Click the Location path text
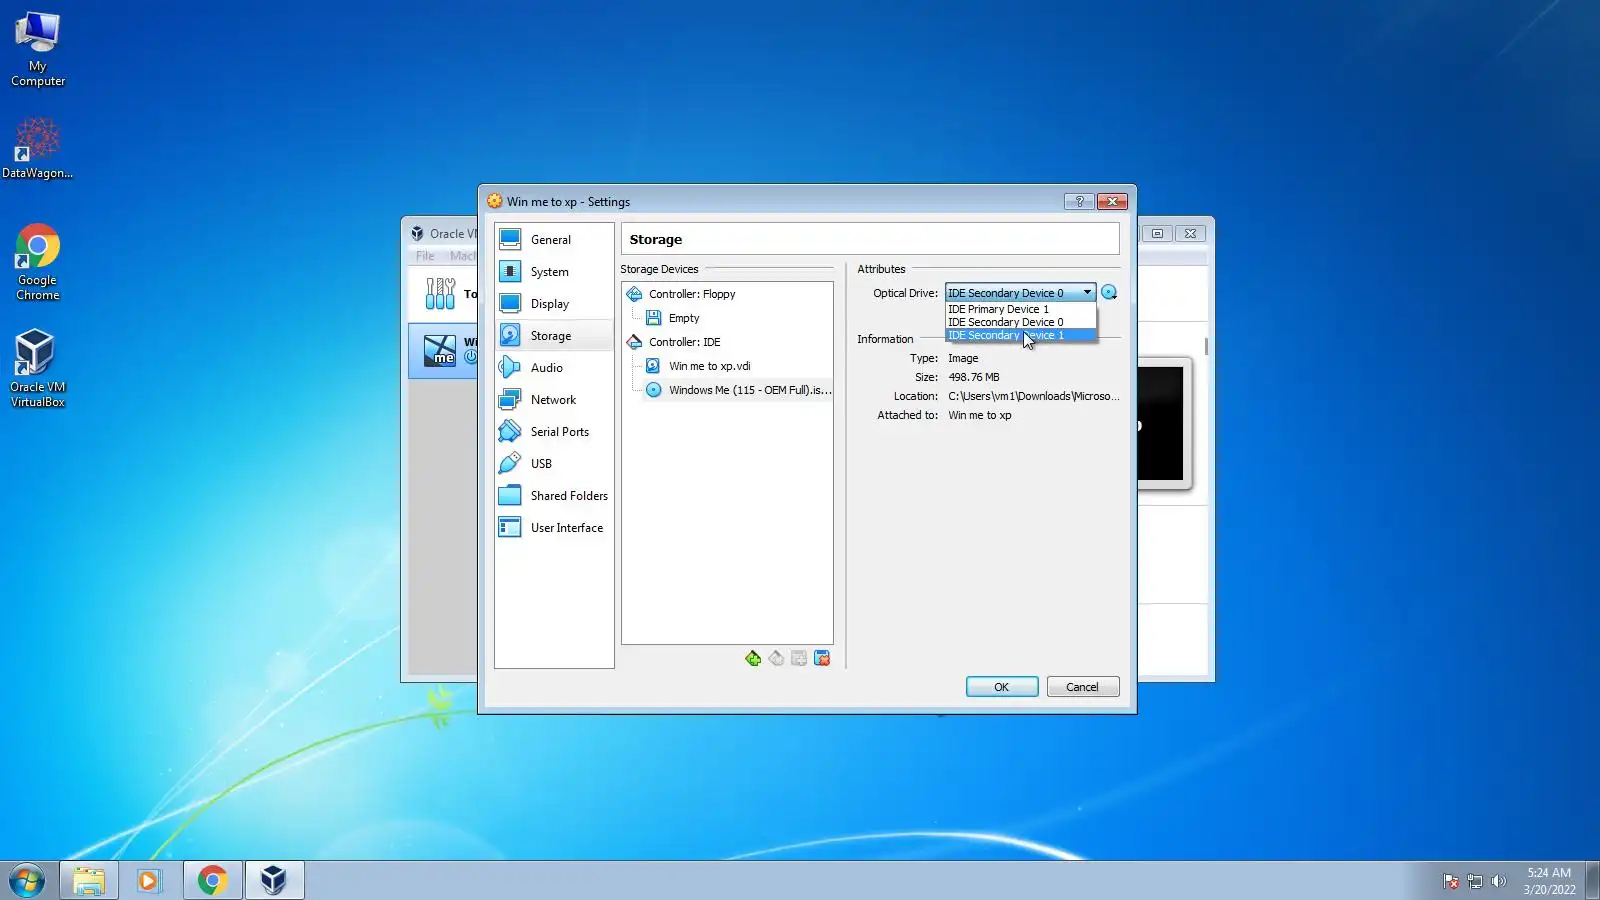1600x900 pixels. click(x=1033, y=396)
